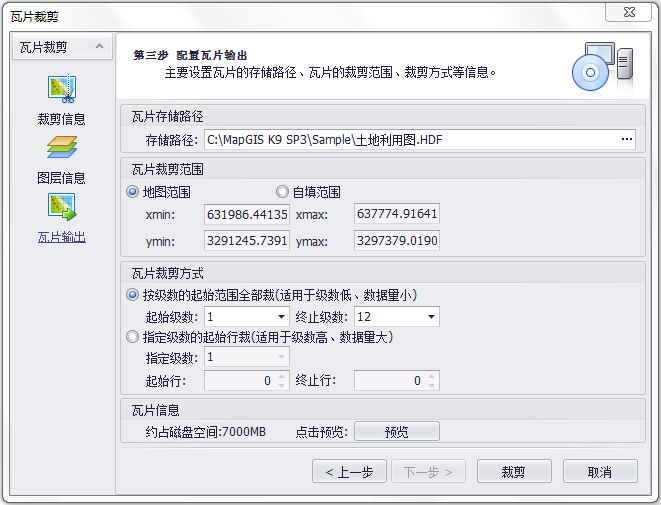Screen dimensions: 661x505
Task: Click the 瓦片裁剪范围 section header
Action: coord(167,169)
